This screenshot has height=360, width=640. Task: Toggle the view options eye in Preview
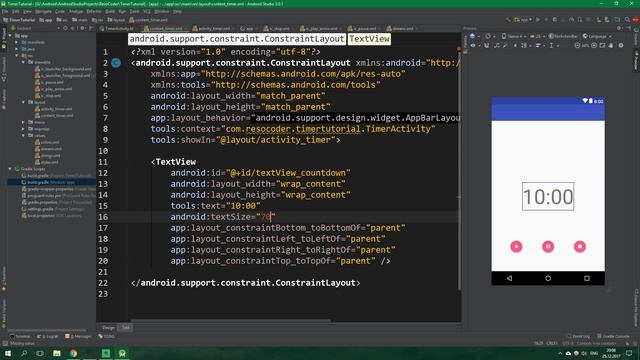[x=473, y=46]
